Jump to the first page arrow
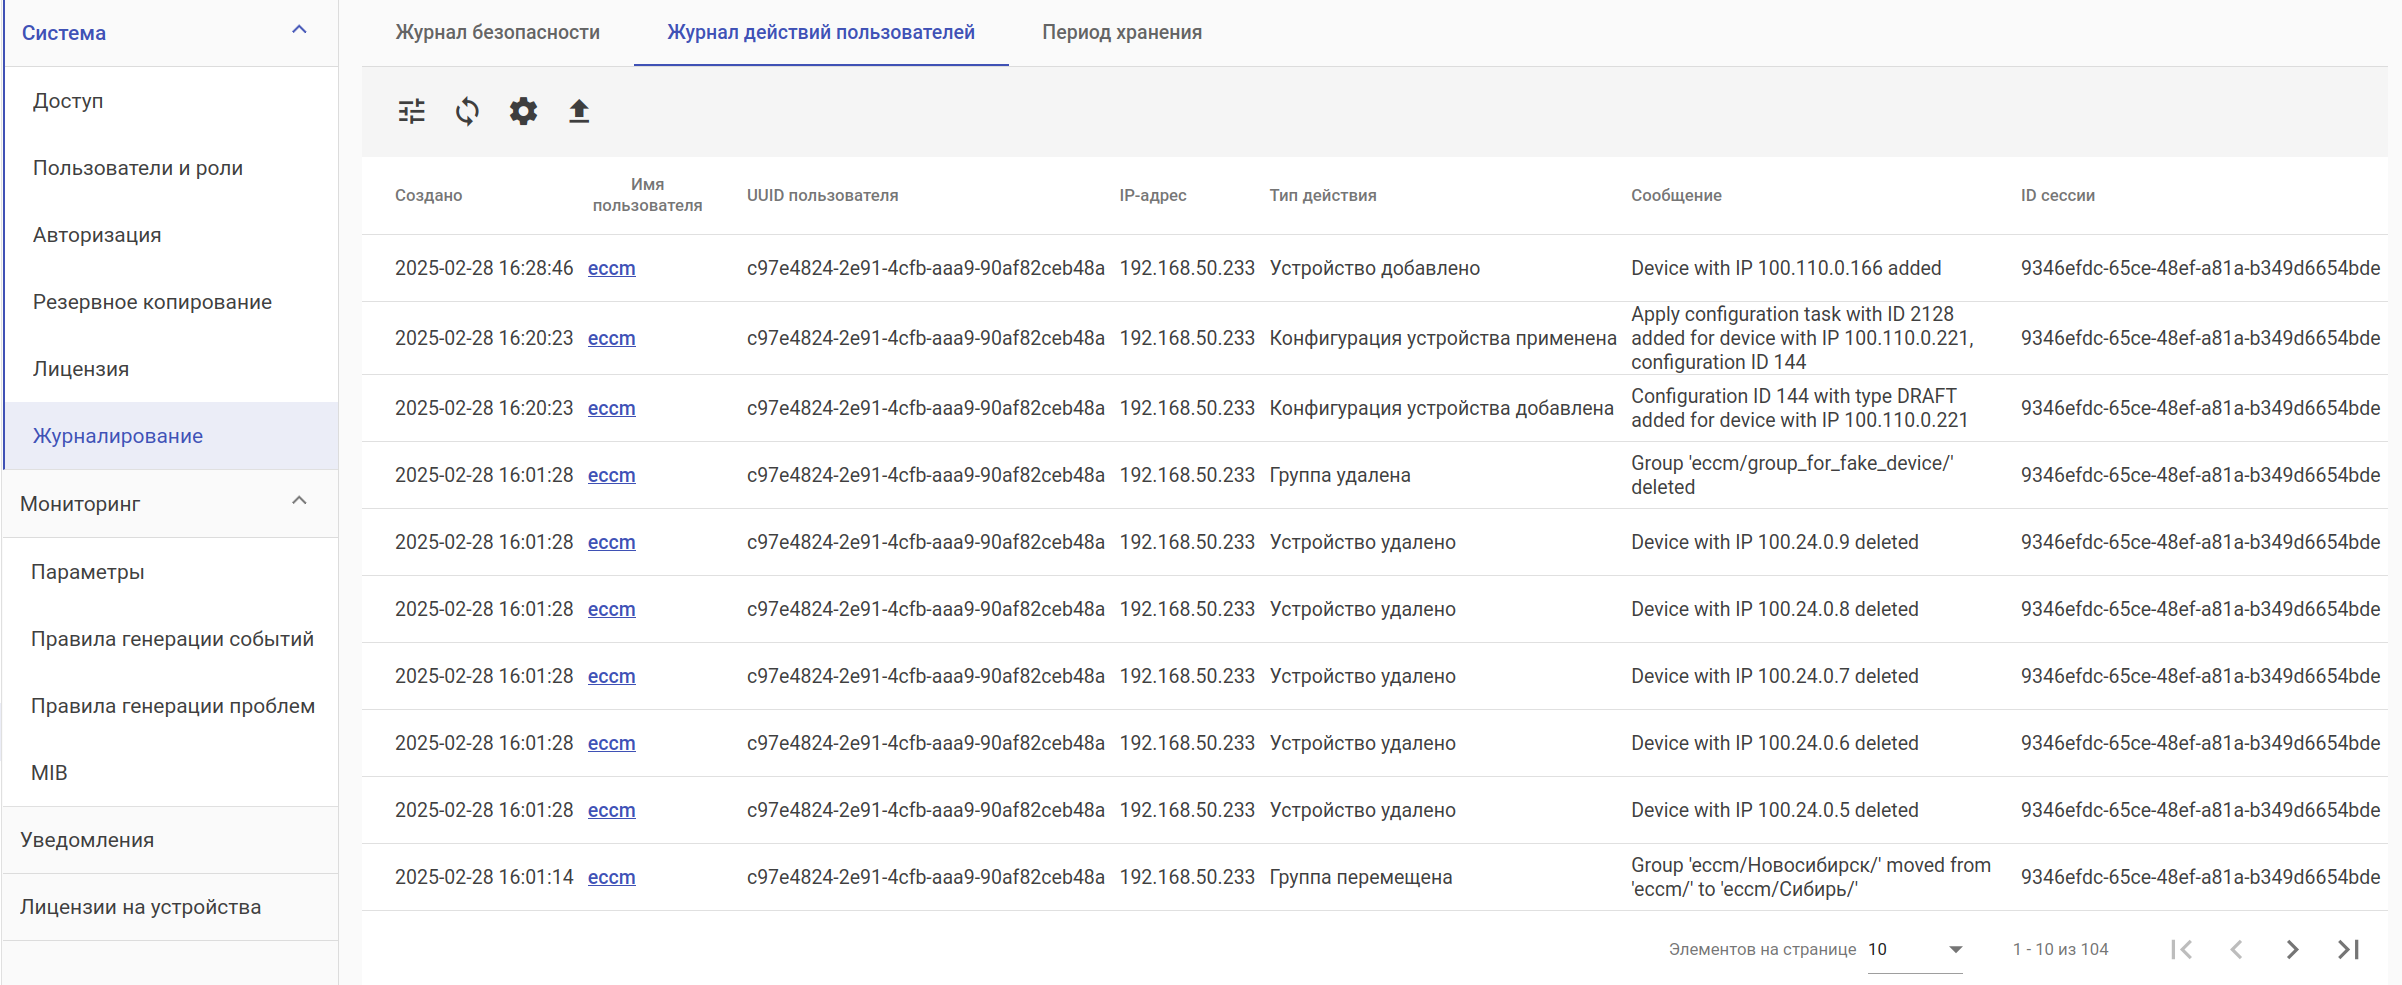 pos(2182,949)
